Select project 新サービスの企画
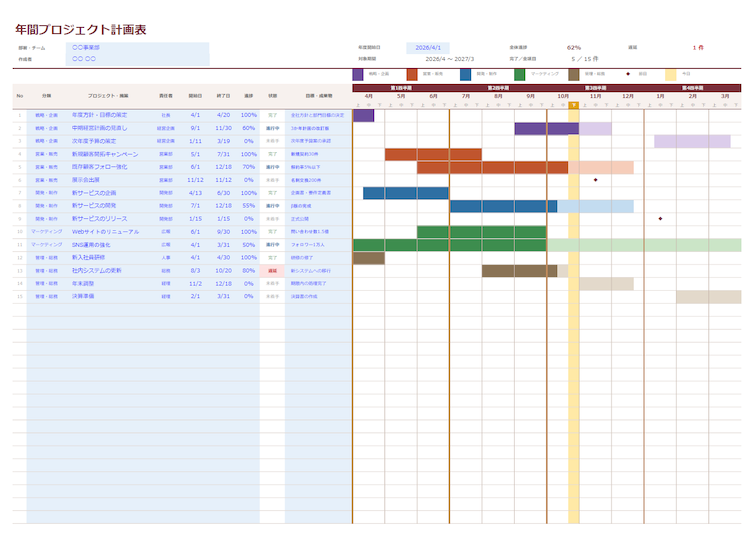The width and height of the screenshot is (754, 533). tap(94, 193)
